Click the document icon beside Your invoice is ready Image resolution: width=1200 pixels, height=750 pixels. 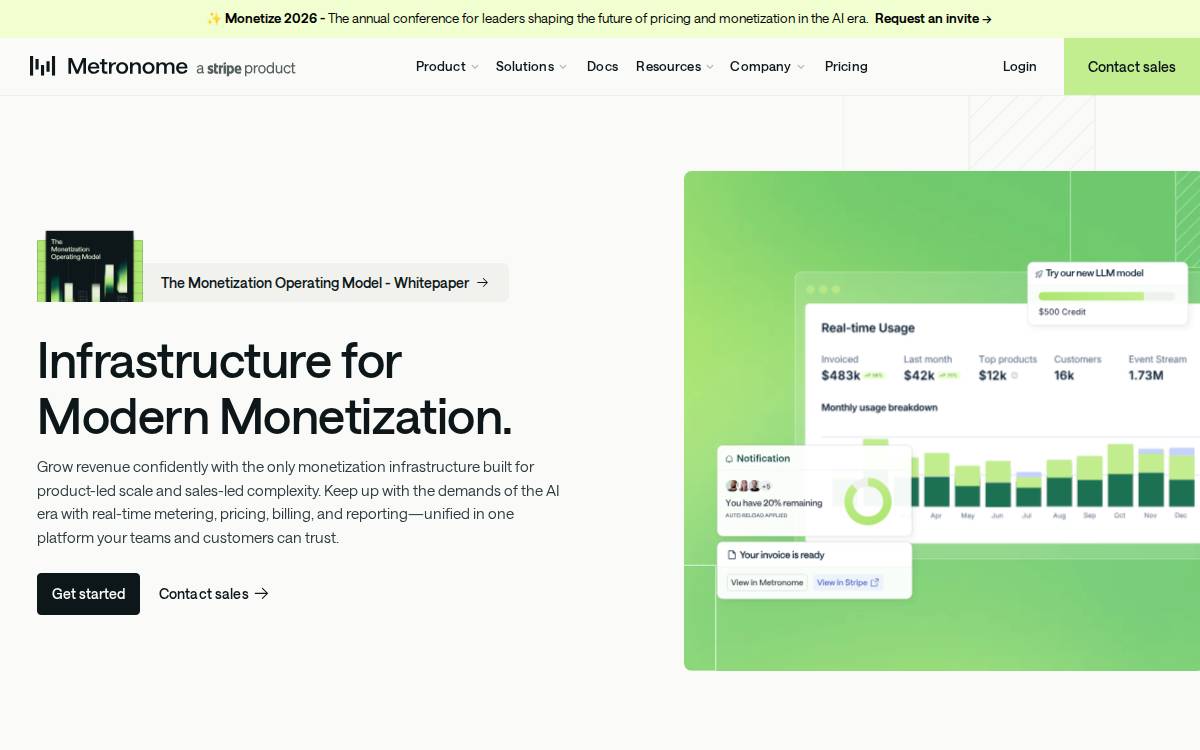(x=732, y=554)
